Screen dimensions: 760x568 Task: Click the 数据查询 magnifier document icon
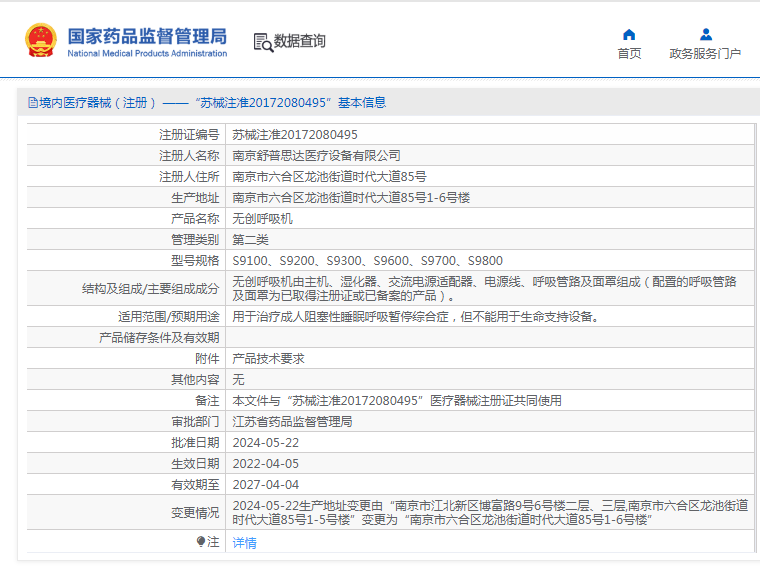click(x=263, y=42)
